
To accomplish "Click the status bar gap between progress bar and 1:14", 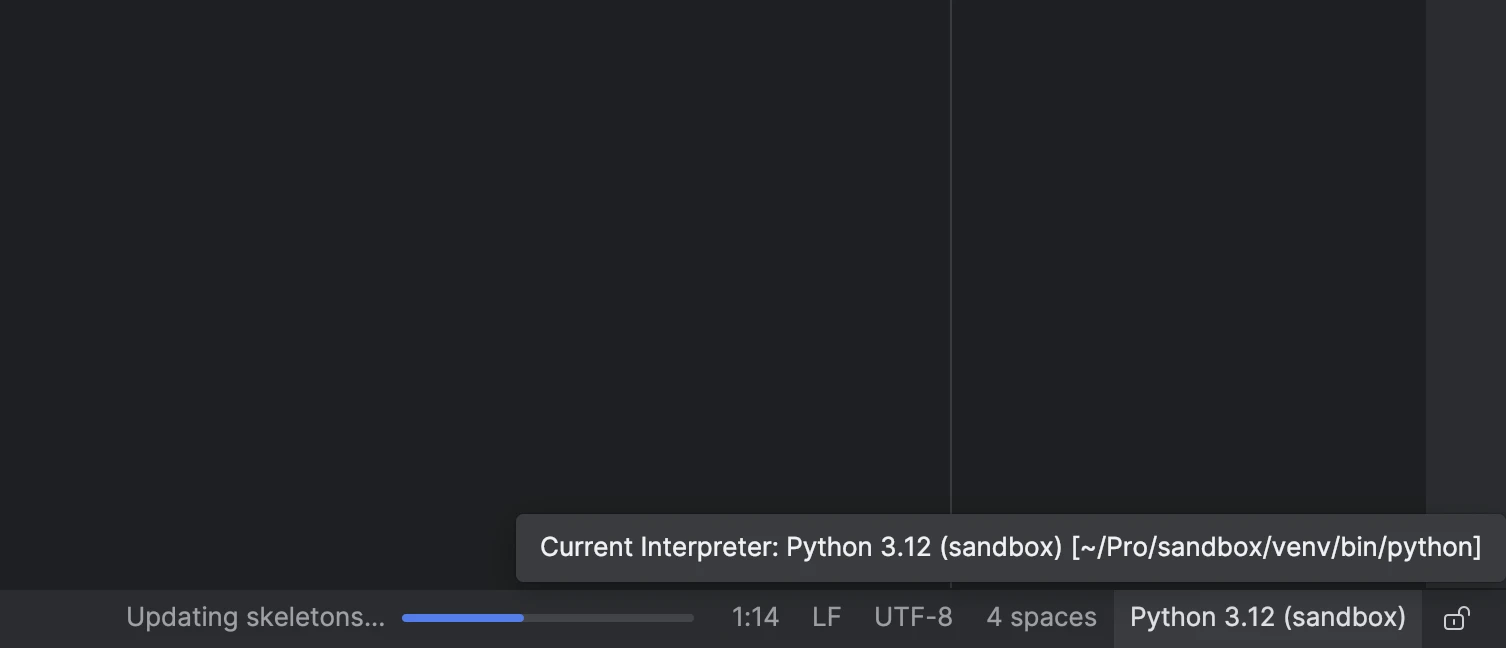I will tap(711, 618).
